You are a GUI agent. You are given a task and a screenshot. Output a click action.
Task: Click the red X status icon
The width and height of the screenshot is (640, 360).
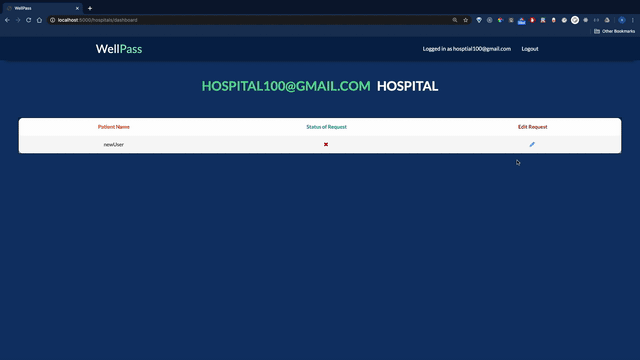pyautogui.click(x=326, y=144)
